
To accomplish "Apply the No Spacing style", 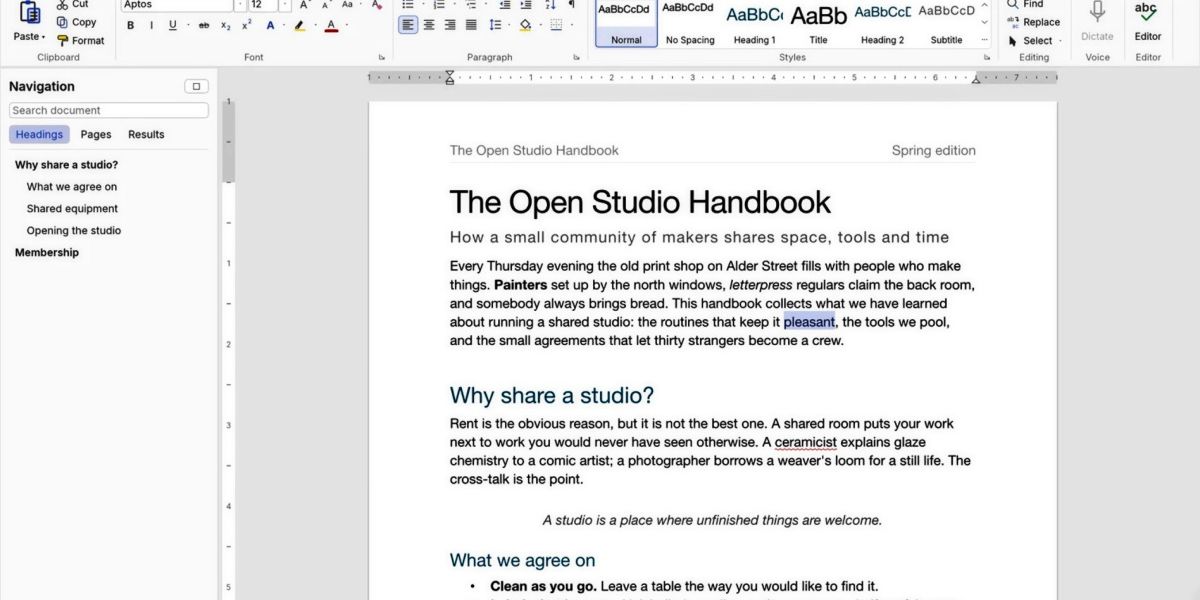I will click(x=690, y=23).
